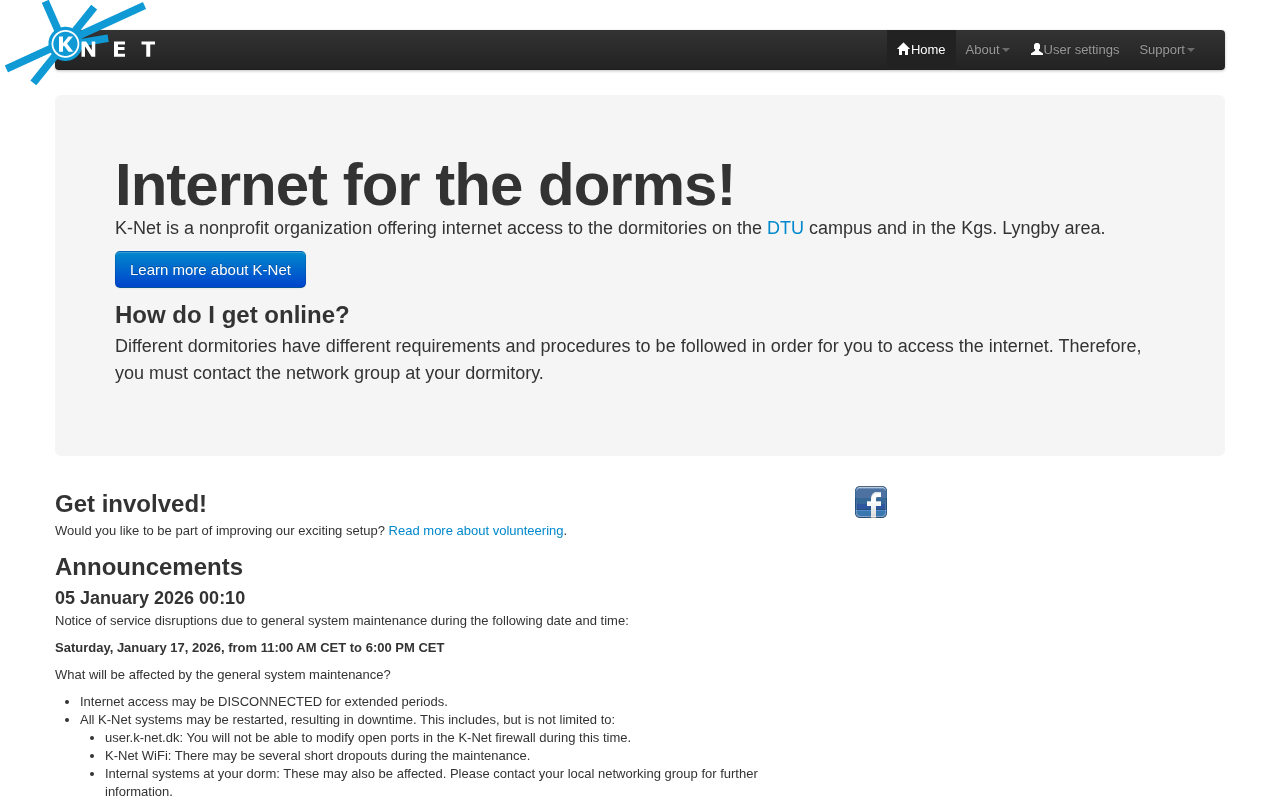Click the bold Saturday, January 17 maintenance date

tap(250, 648)
